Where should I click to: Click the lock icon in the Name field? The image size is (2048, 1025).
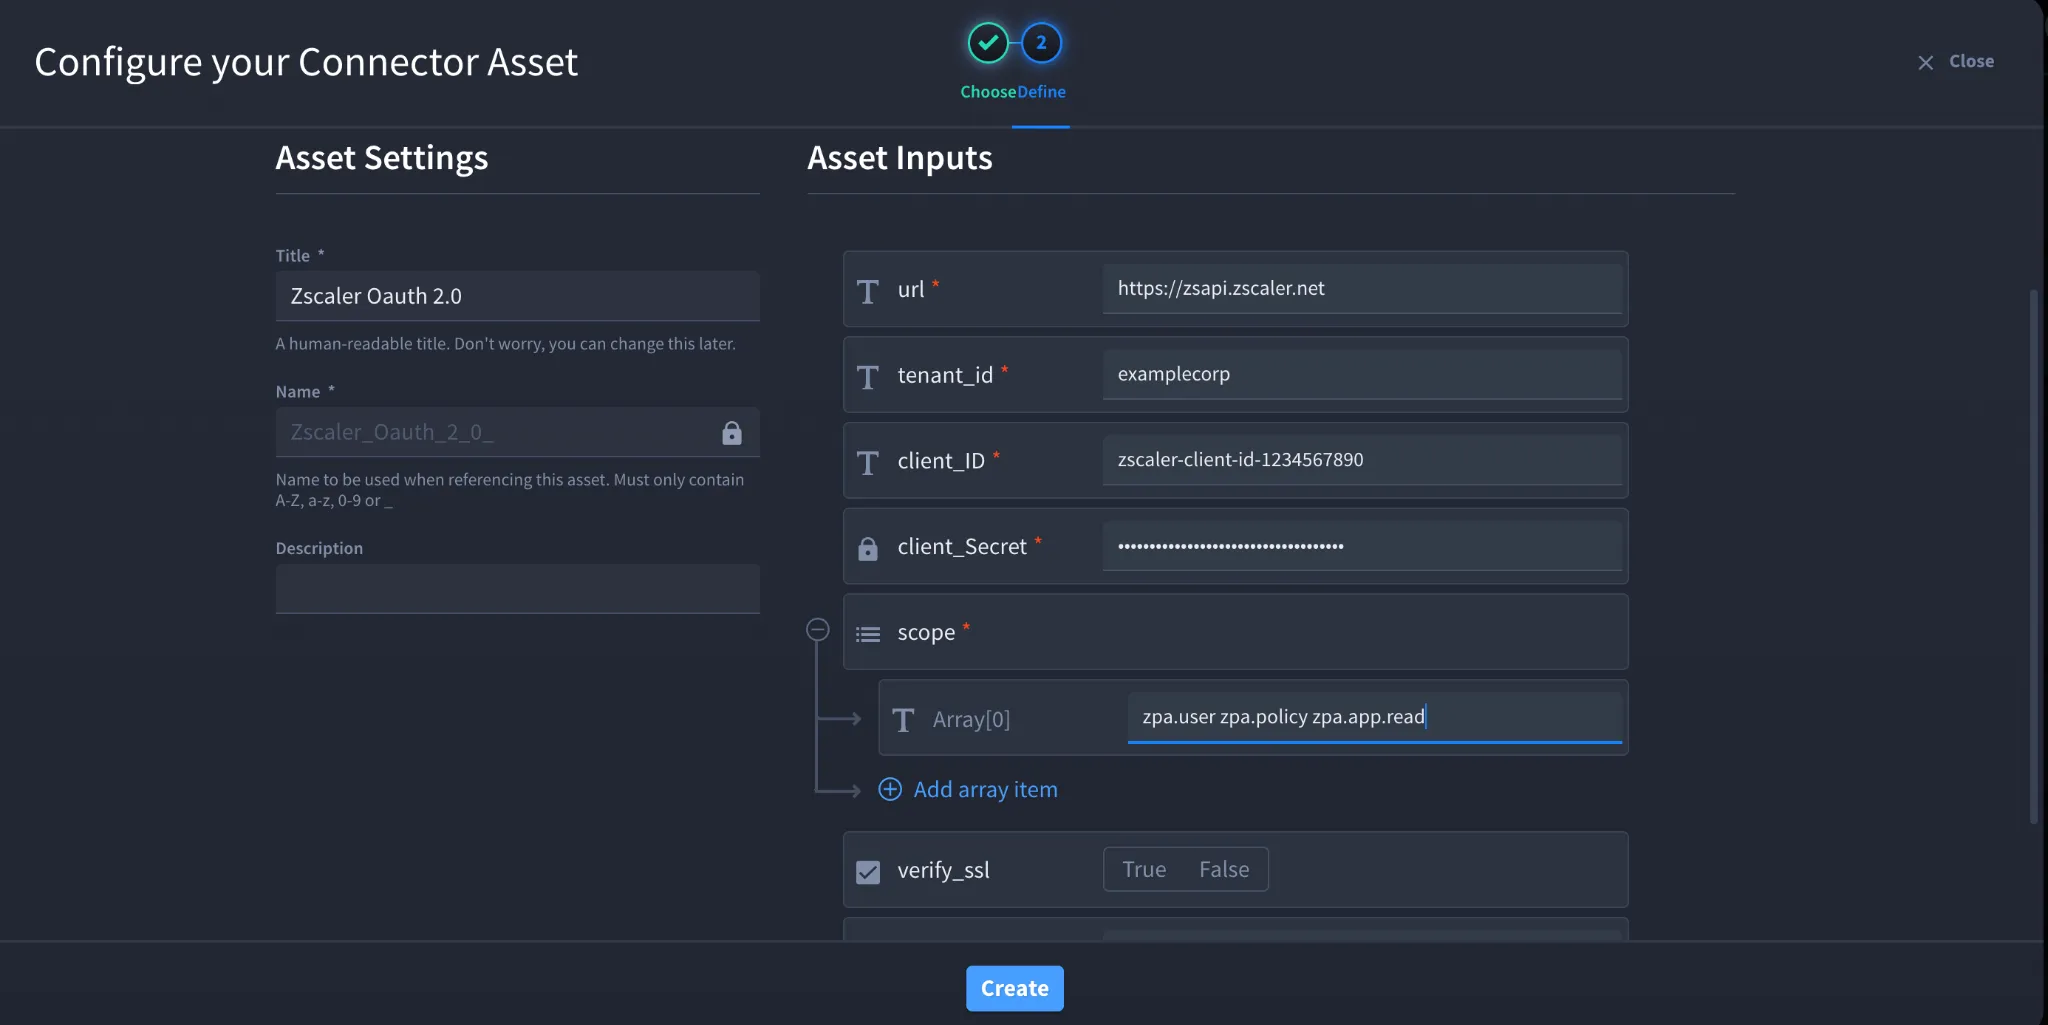point(732,432)
